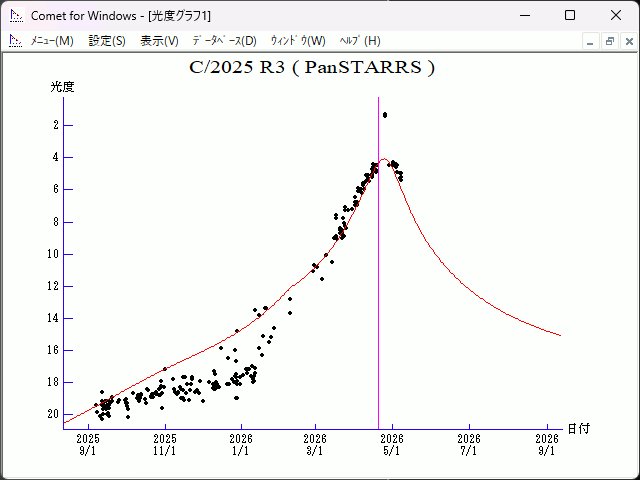Open the ヘルプ(H) menu
Viewport: 640px width, 480px height.
tap(360, 41)
